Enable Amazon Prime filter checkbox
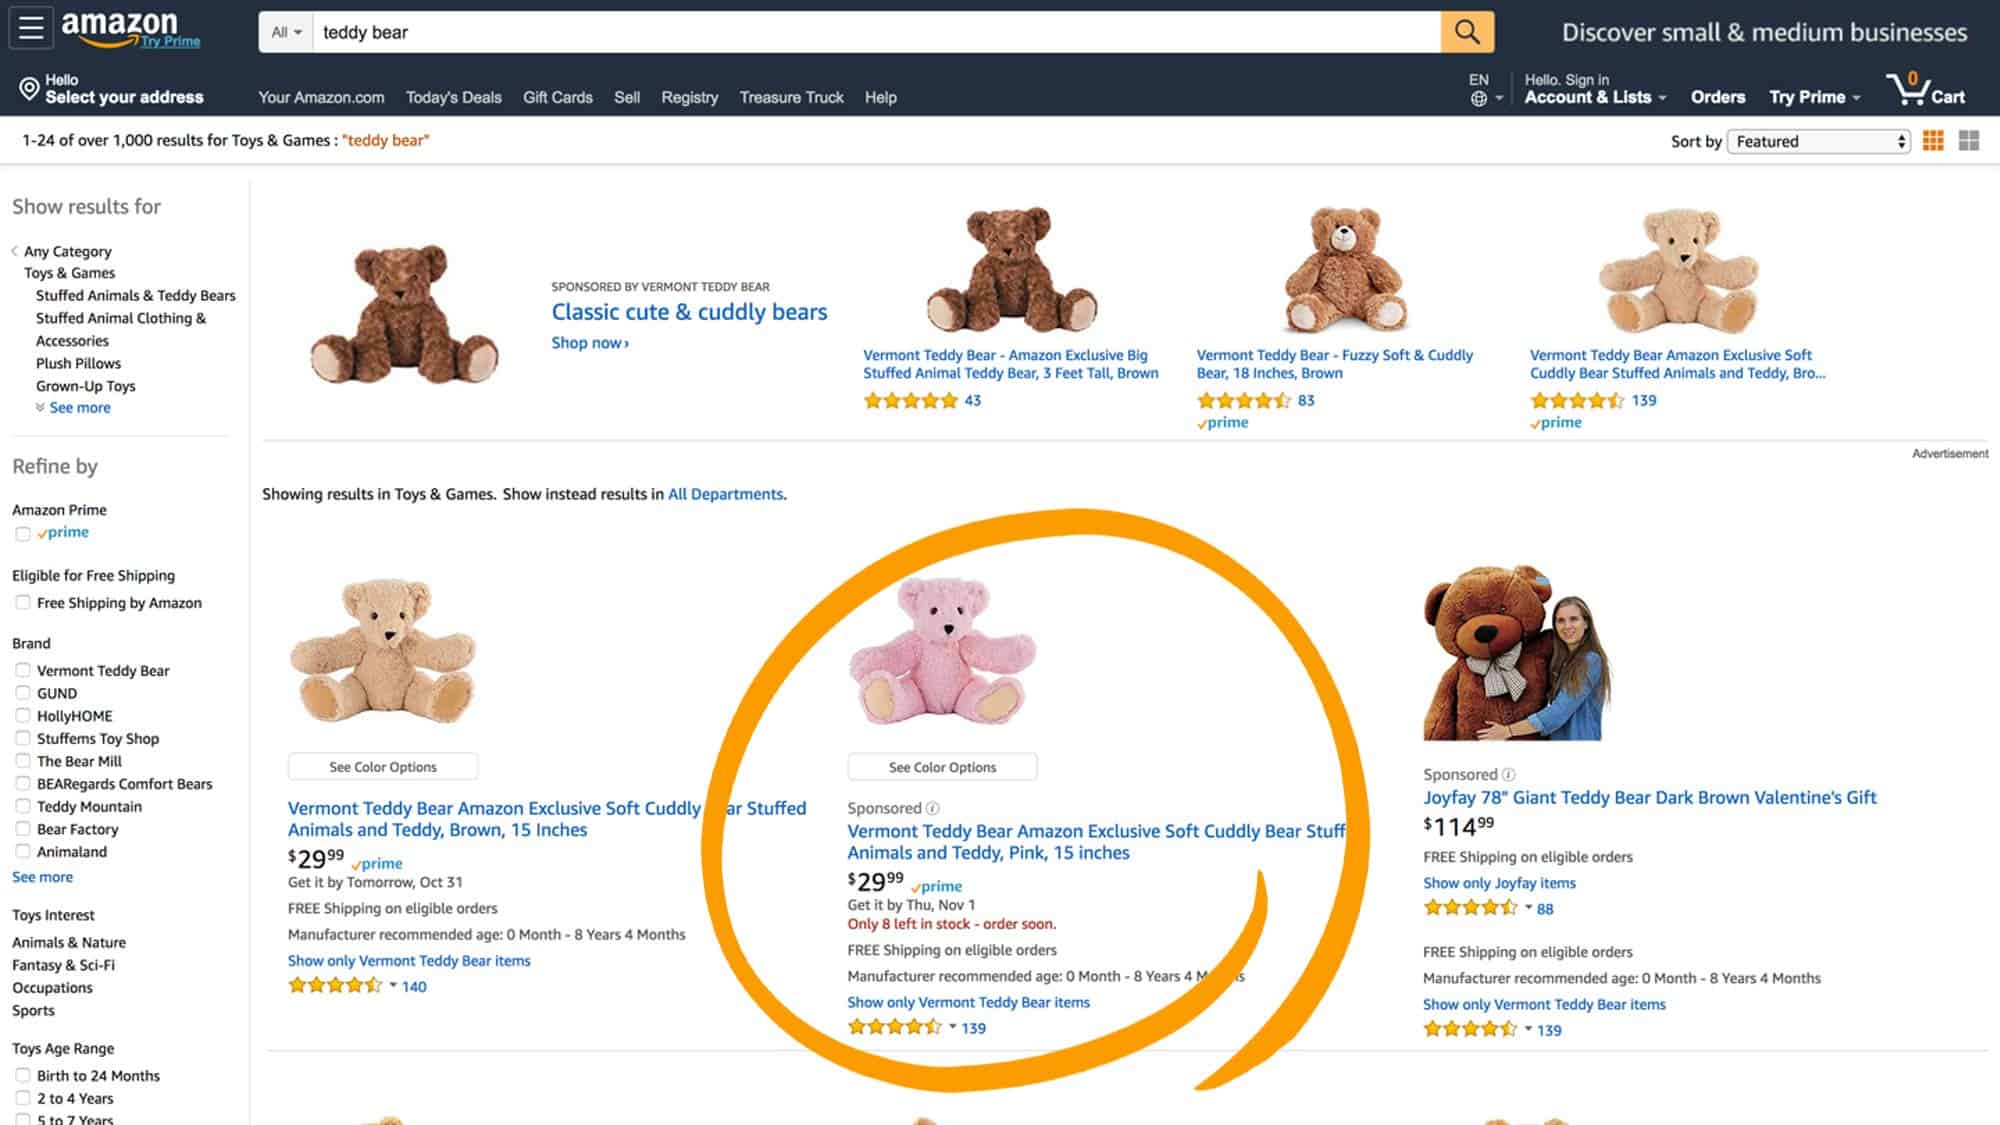The image size is (2000, 1125). (21, 533)
